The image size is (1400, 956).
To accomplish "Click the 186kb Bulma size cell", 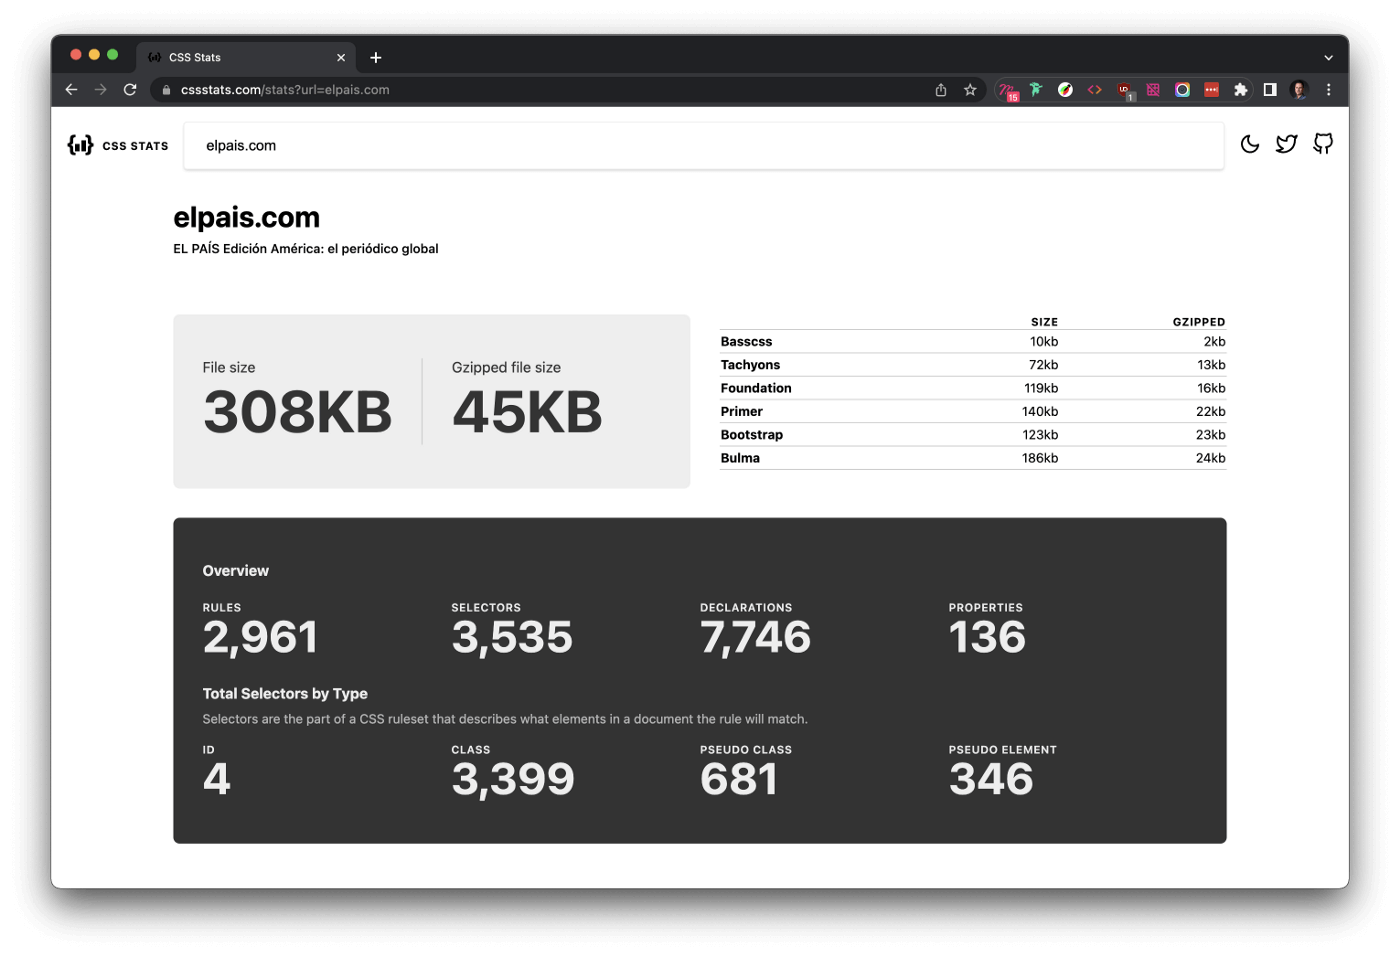I will [1040, 458].
